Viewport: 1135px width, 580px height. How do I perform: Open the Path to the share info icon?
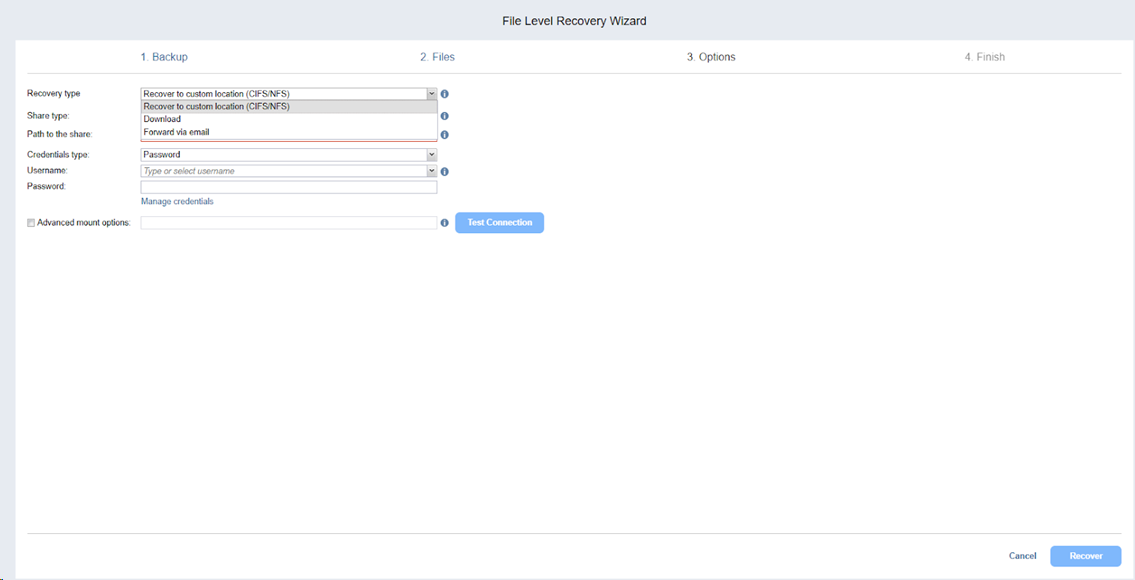point(445,134)
